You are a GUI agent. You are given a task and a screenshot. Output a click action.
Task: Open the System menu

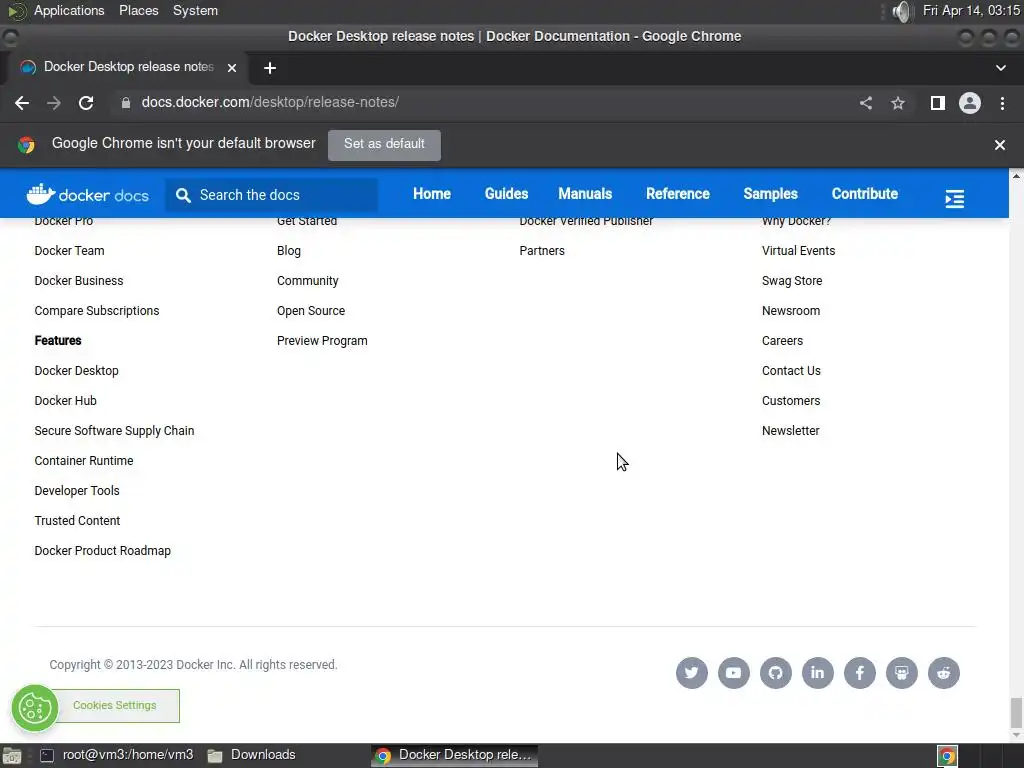(x=195, y=10)
